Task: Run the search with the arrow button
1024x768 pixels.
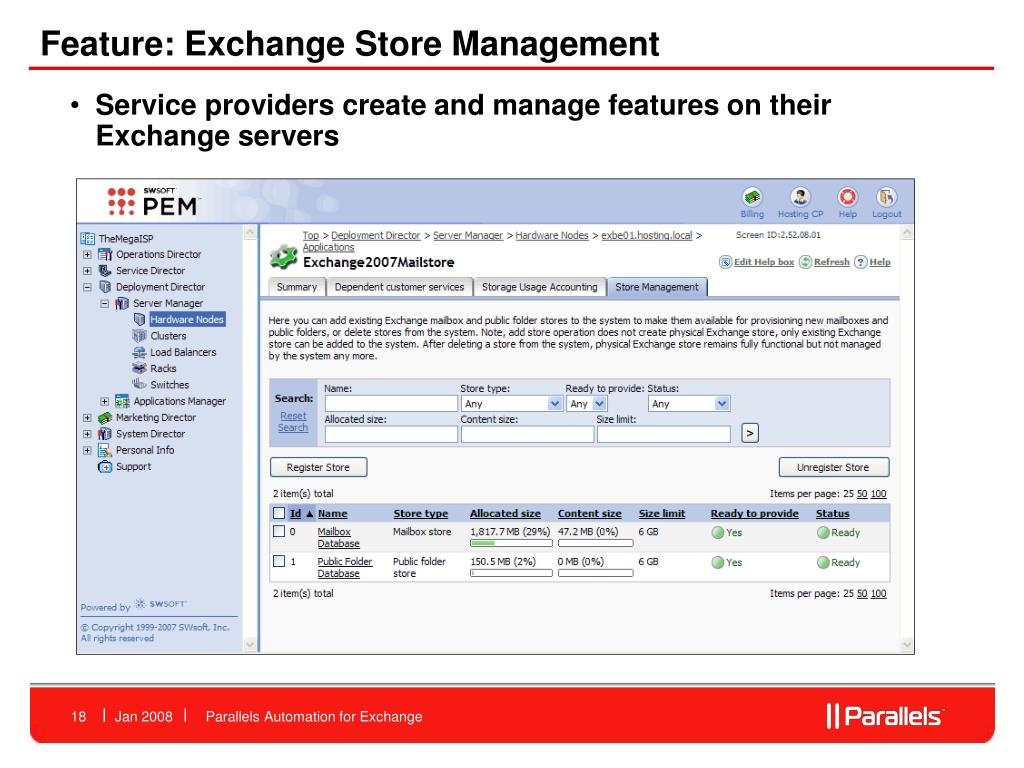Action: 750,433
